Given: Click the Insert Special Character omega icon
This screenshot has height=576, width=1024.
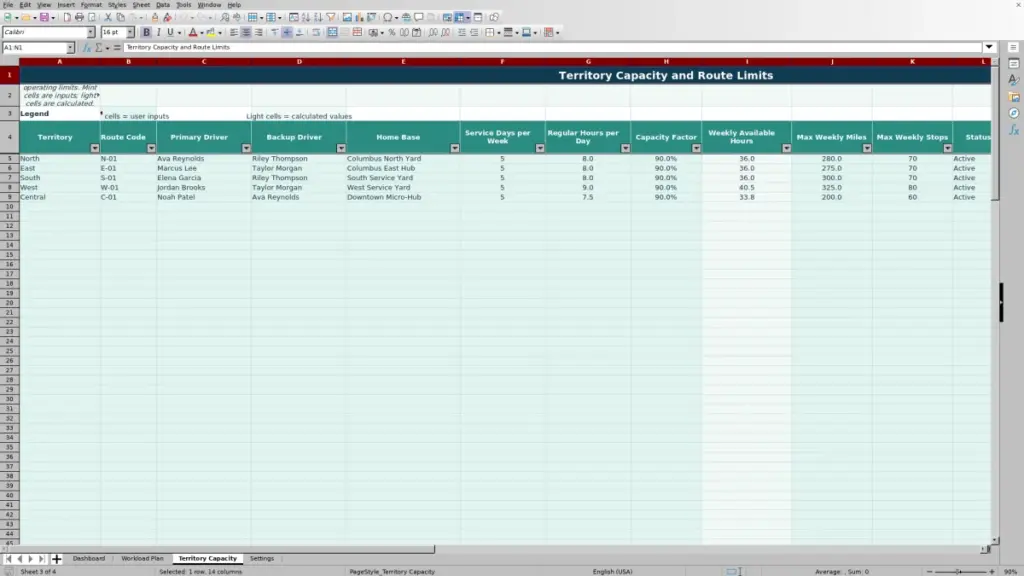Looking at the screenshot, I should click(387, 17).
